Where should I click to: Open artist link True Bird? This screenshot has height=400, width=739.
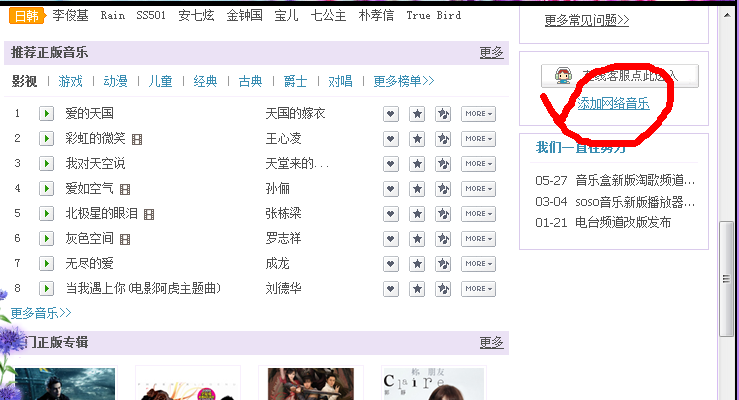coord(434,16)
